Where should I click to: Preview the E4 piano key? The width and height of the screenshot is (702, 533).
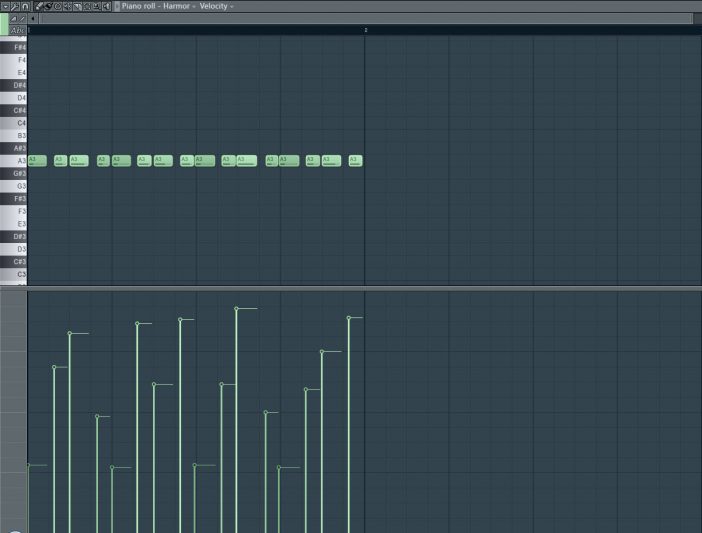(13, 72)
